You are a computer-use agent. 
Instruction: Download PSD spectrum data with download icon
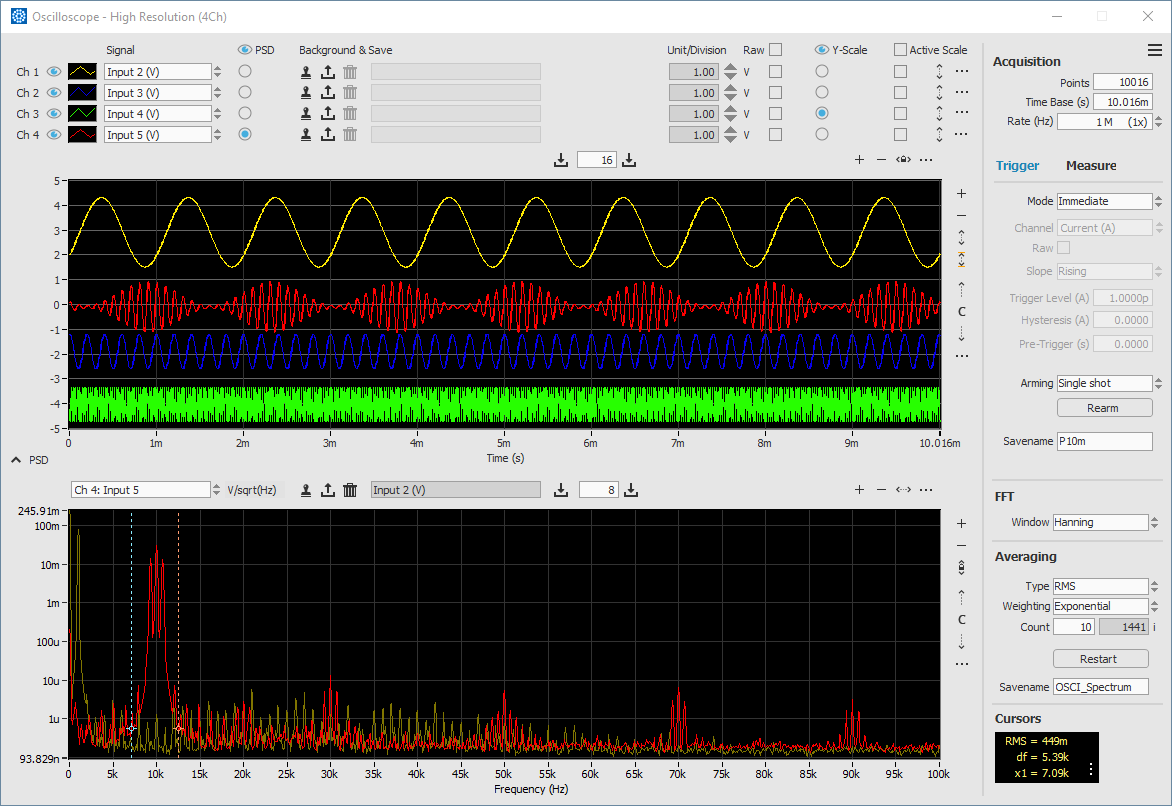(x=561, y=489)
